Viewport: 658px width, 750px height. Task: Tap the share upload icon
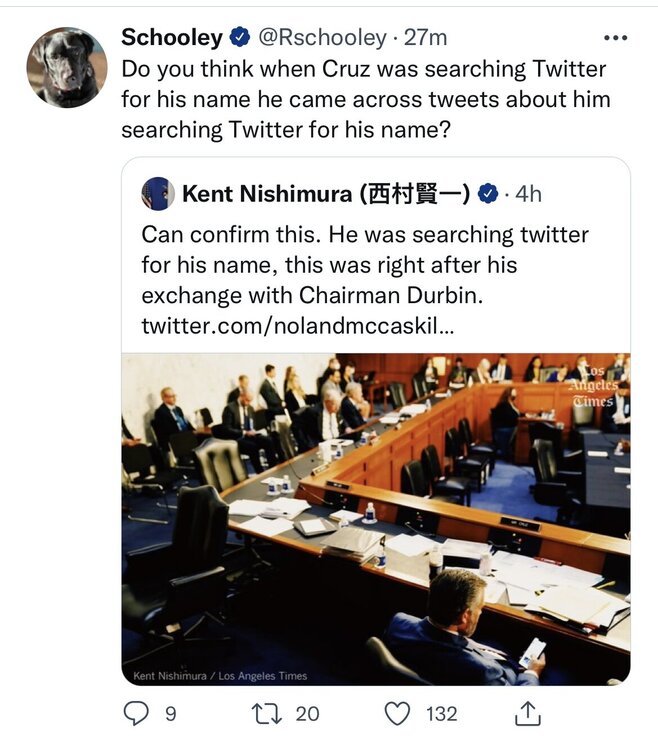click(x=529, y=713)
